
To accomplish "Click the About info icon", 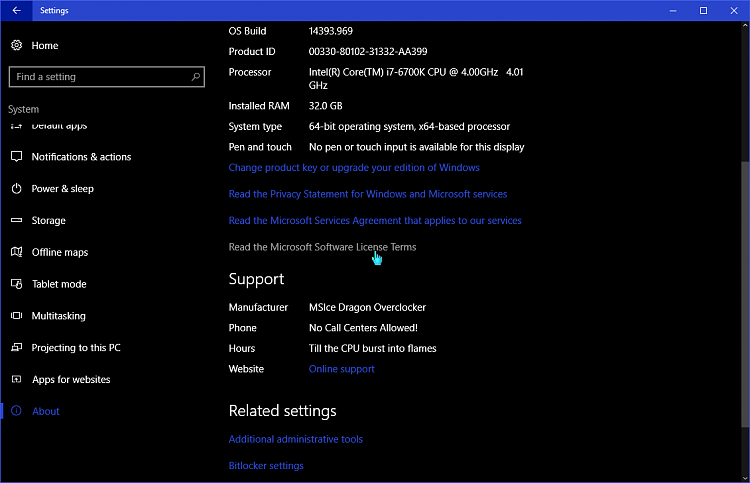I will [x=17, y=411].
